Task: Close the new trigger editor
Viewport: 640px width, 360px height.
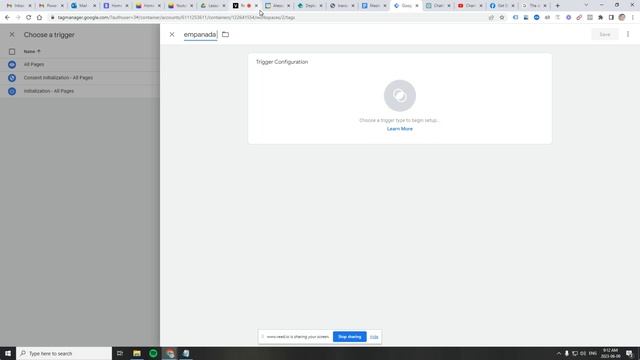Action: (x=172, y=35)
